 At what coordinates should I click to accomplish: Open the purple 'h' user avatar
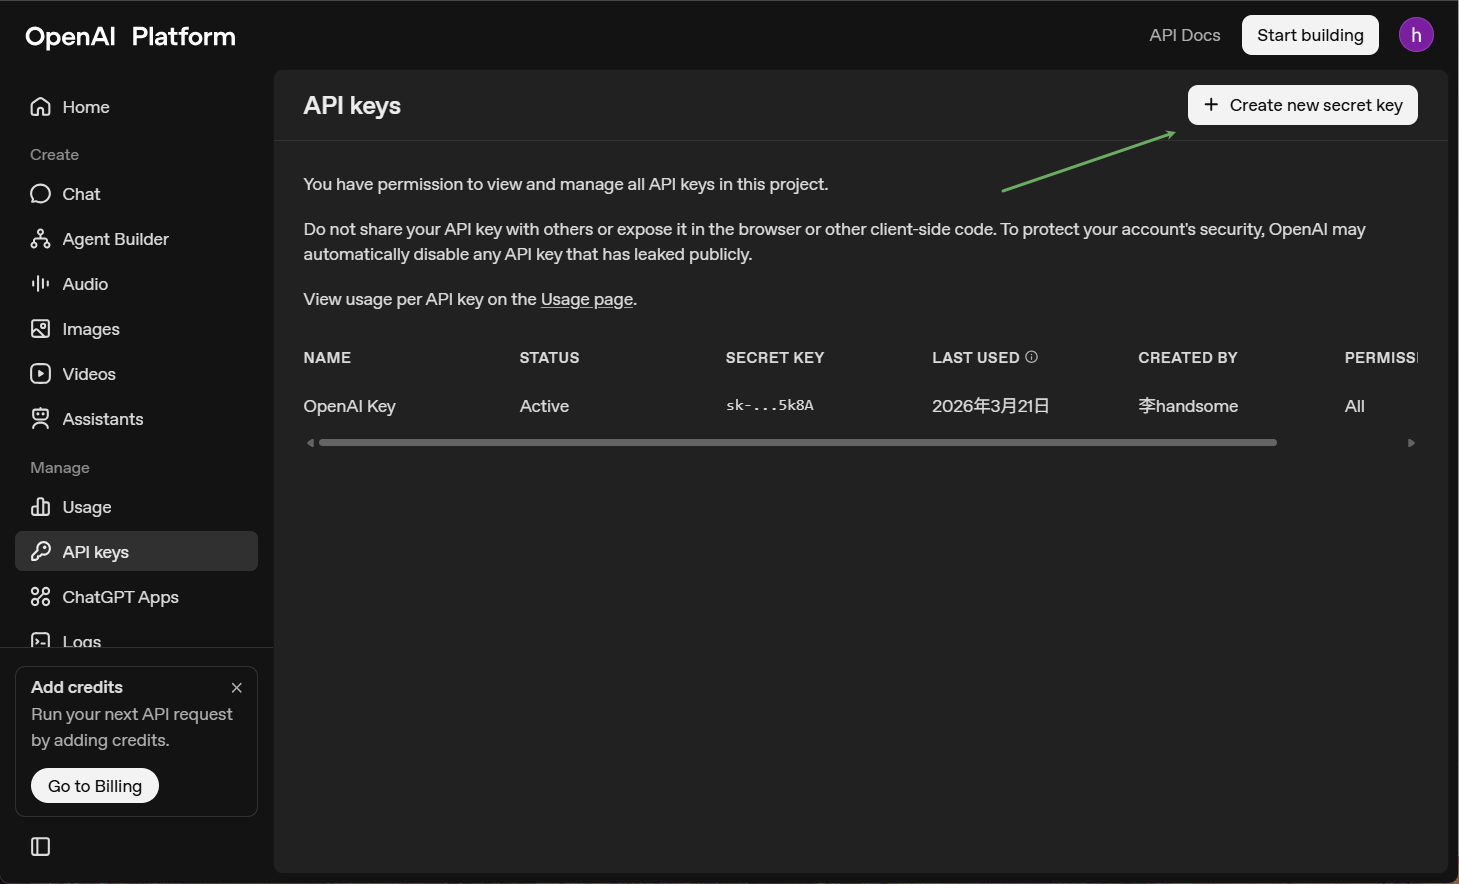coord(1416,35)
